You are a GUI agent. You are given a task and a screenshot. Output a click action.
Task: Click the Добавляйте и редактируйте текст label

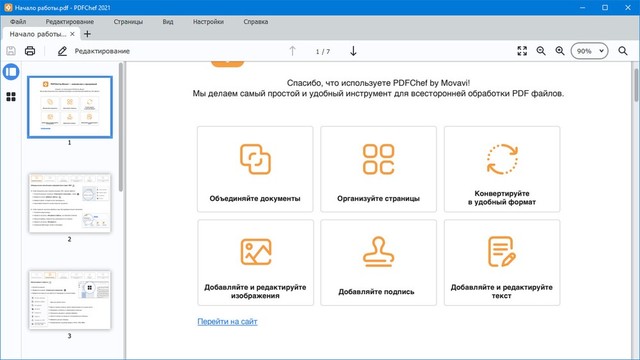pos(502,291)
